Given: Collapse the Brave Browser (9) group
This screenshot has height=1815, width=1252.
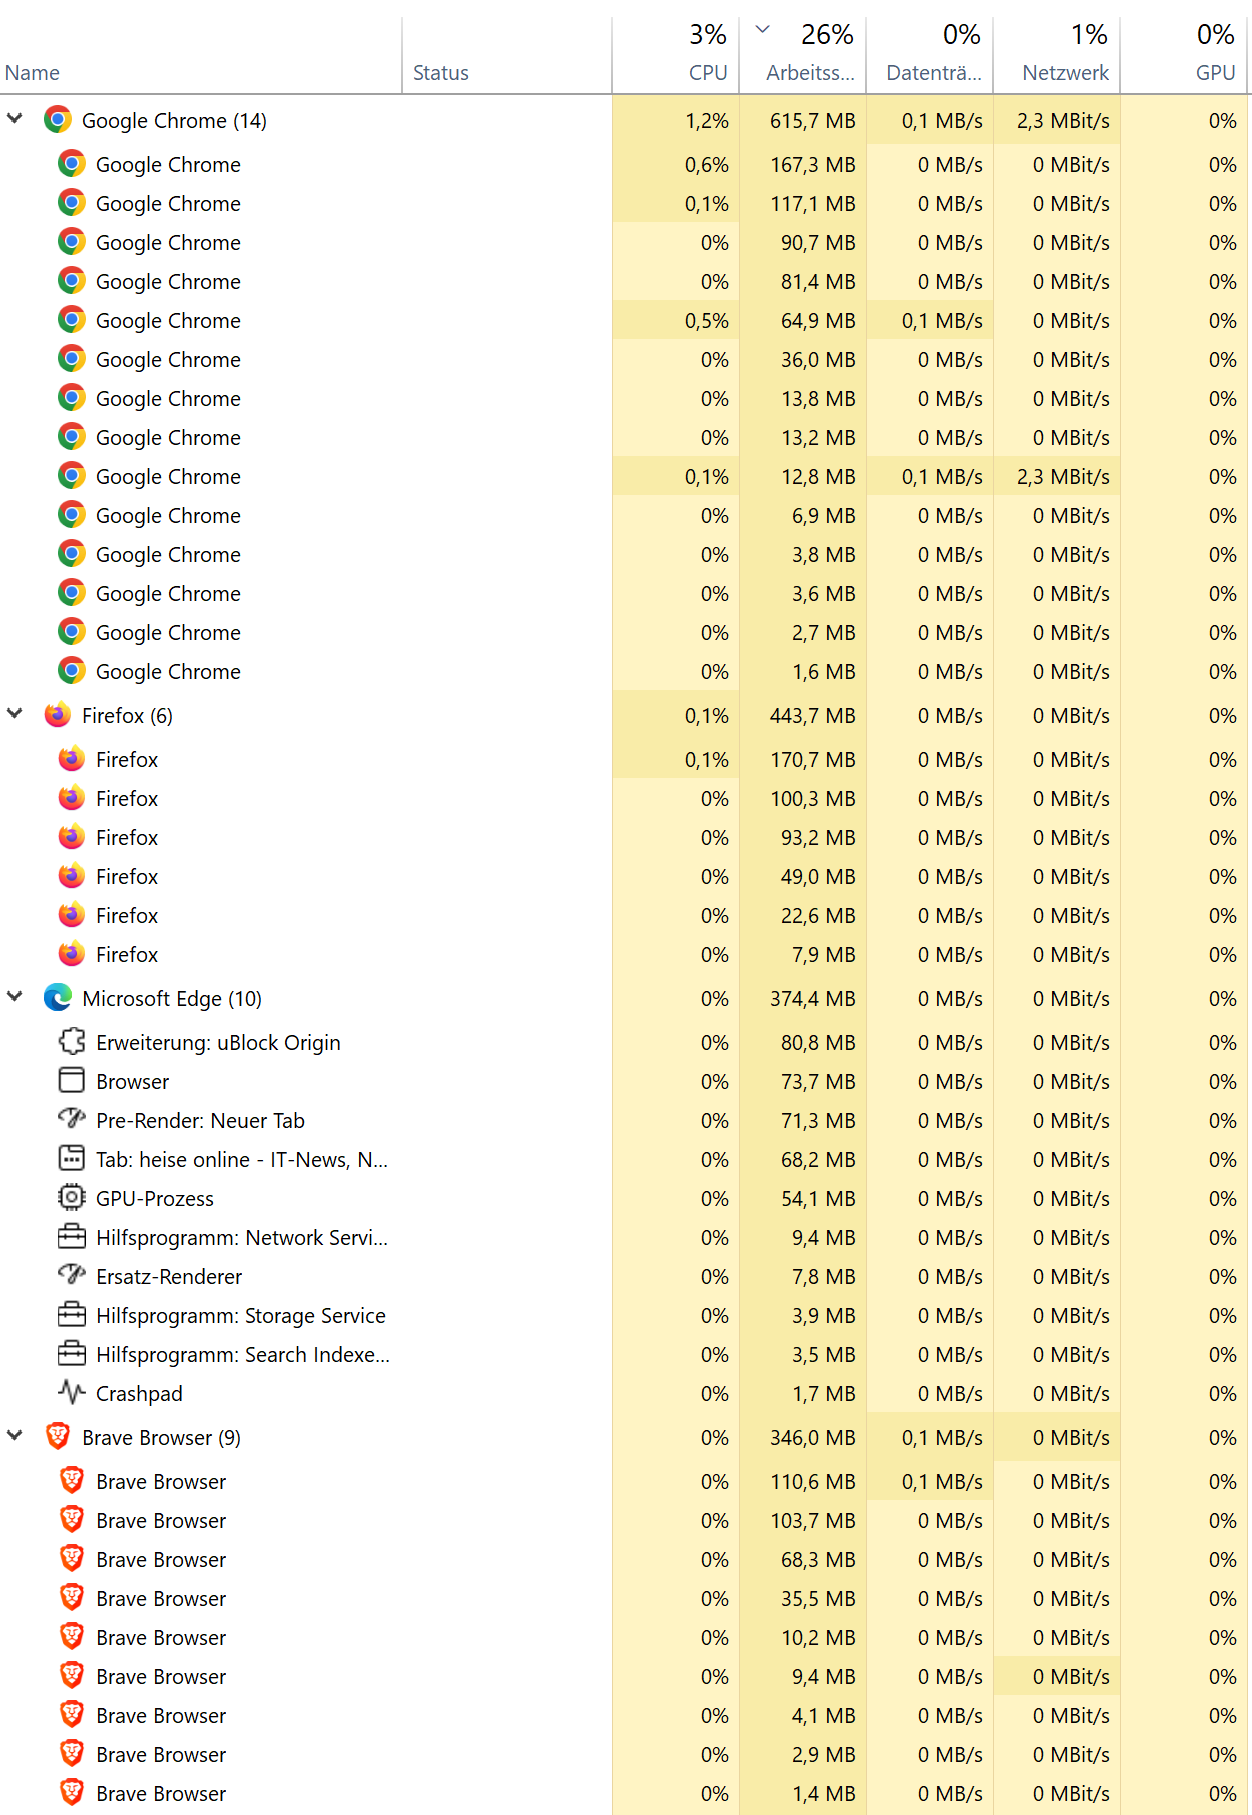Looking at the screenshot, I should click(15, 1436).
